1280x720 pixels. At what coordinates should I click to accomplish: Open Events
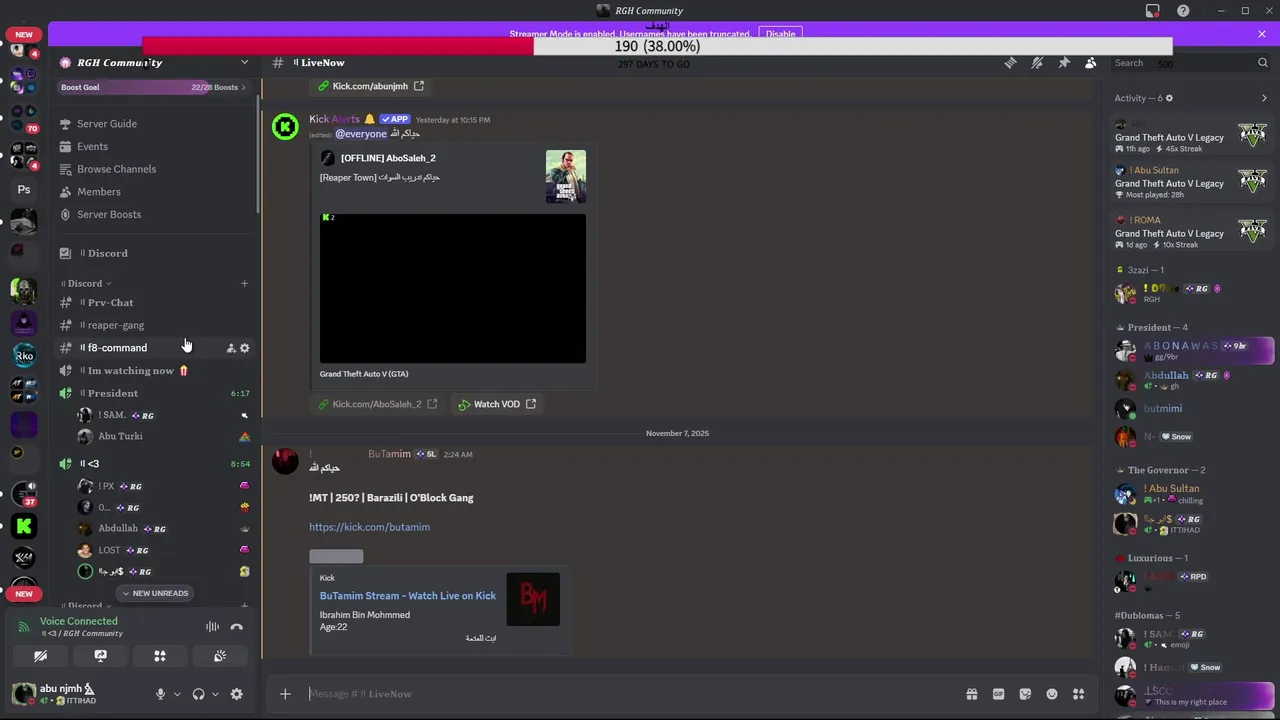coord(154,146)
